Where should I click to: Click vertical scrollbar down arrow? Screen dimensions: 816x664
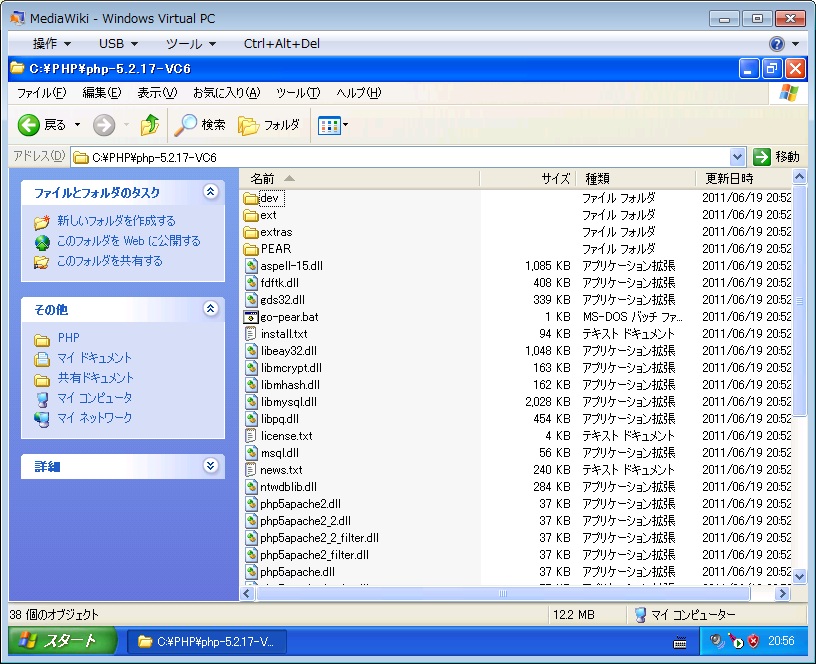(x=799, y=576)
